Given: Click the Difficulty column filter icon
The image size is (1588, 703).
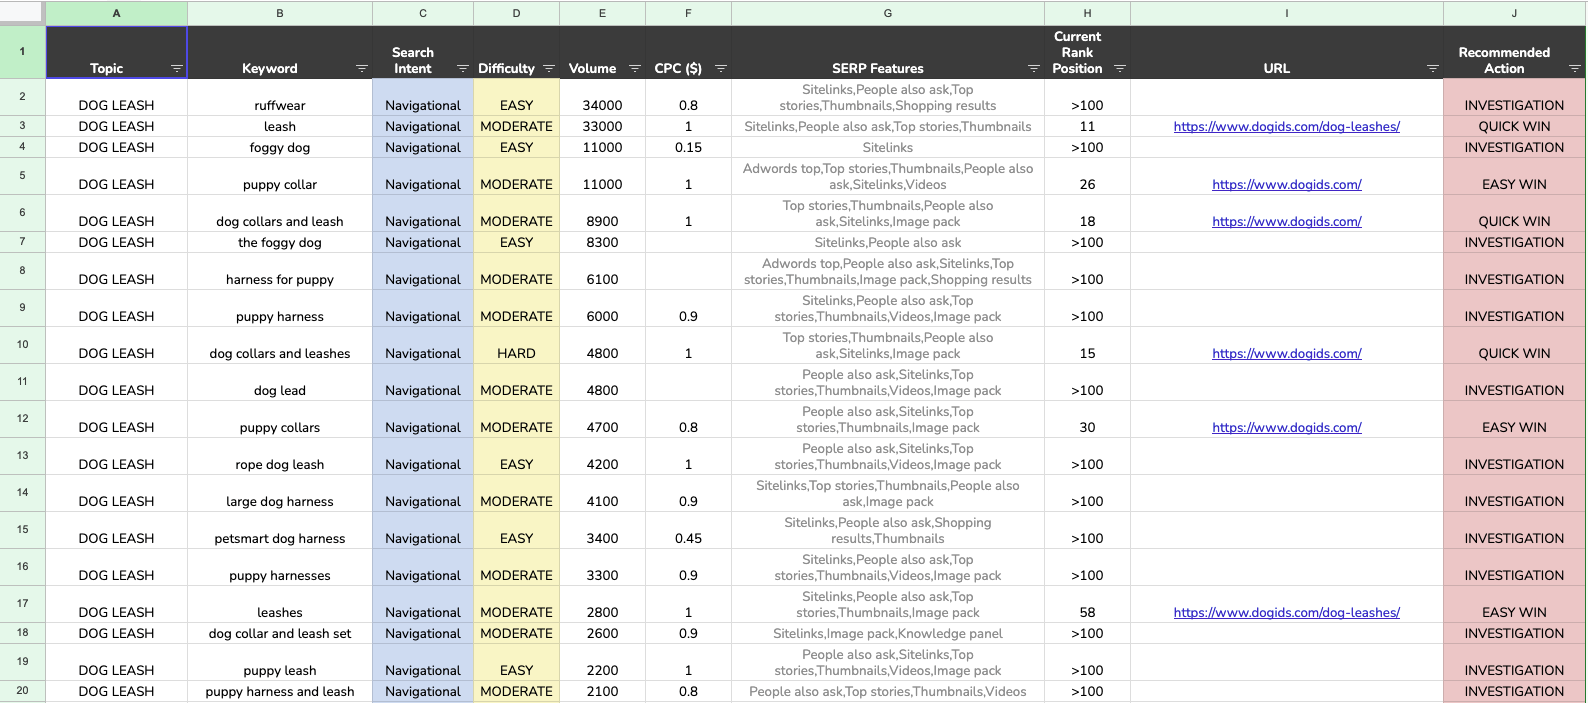Looking at the screenshot, I should (549, 69).
